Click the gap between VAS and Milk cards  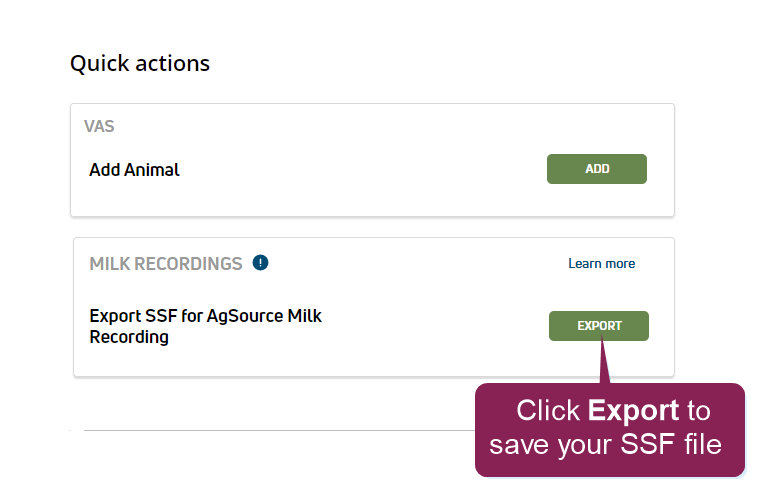point(372,228)
